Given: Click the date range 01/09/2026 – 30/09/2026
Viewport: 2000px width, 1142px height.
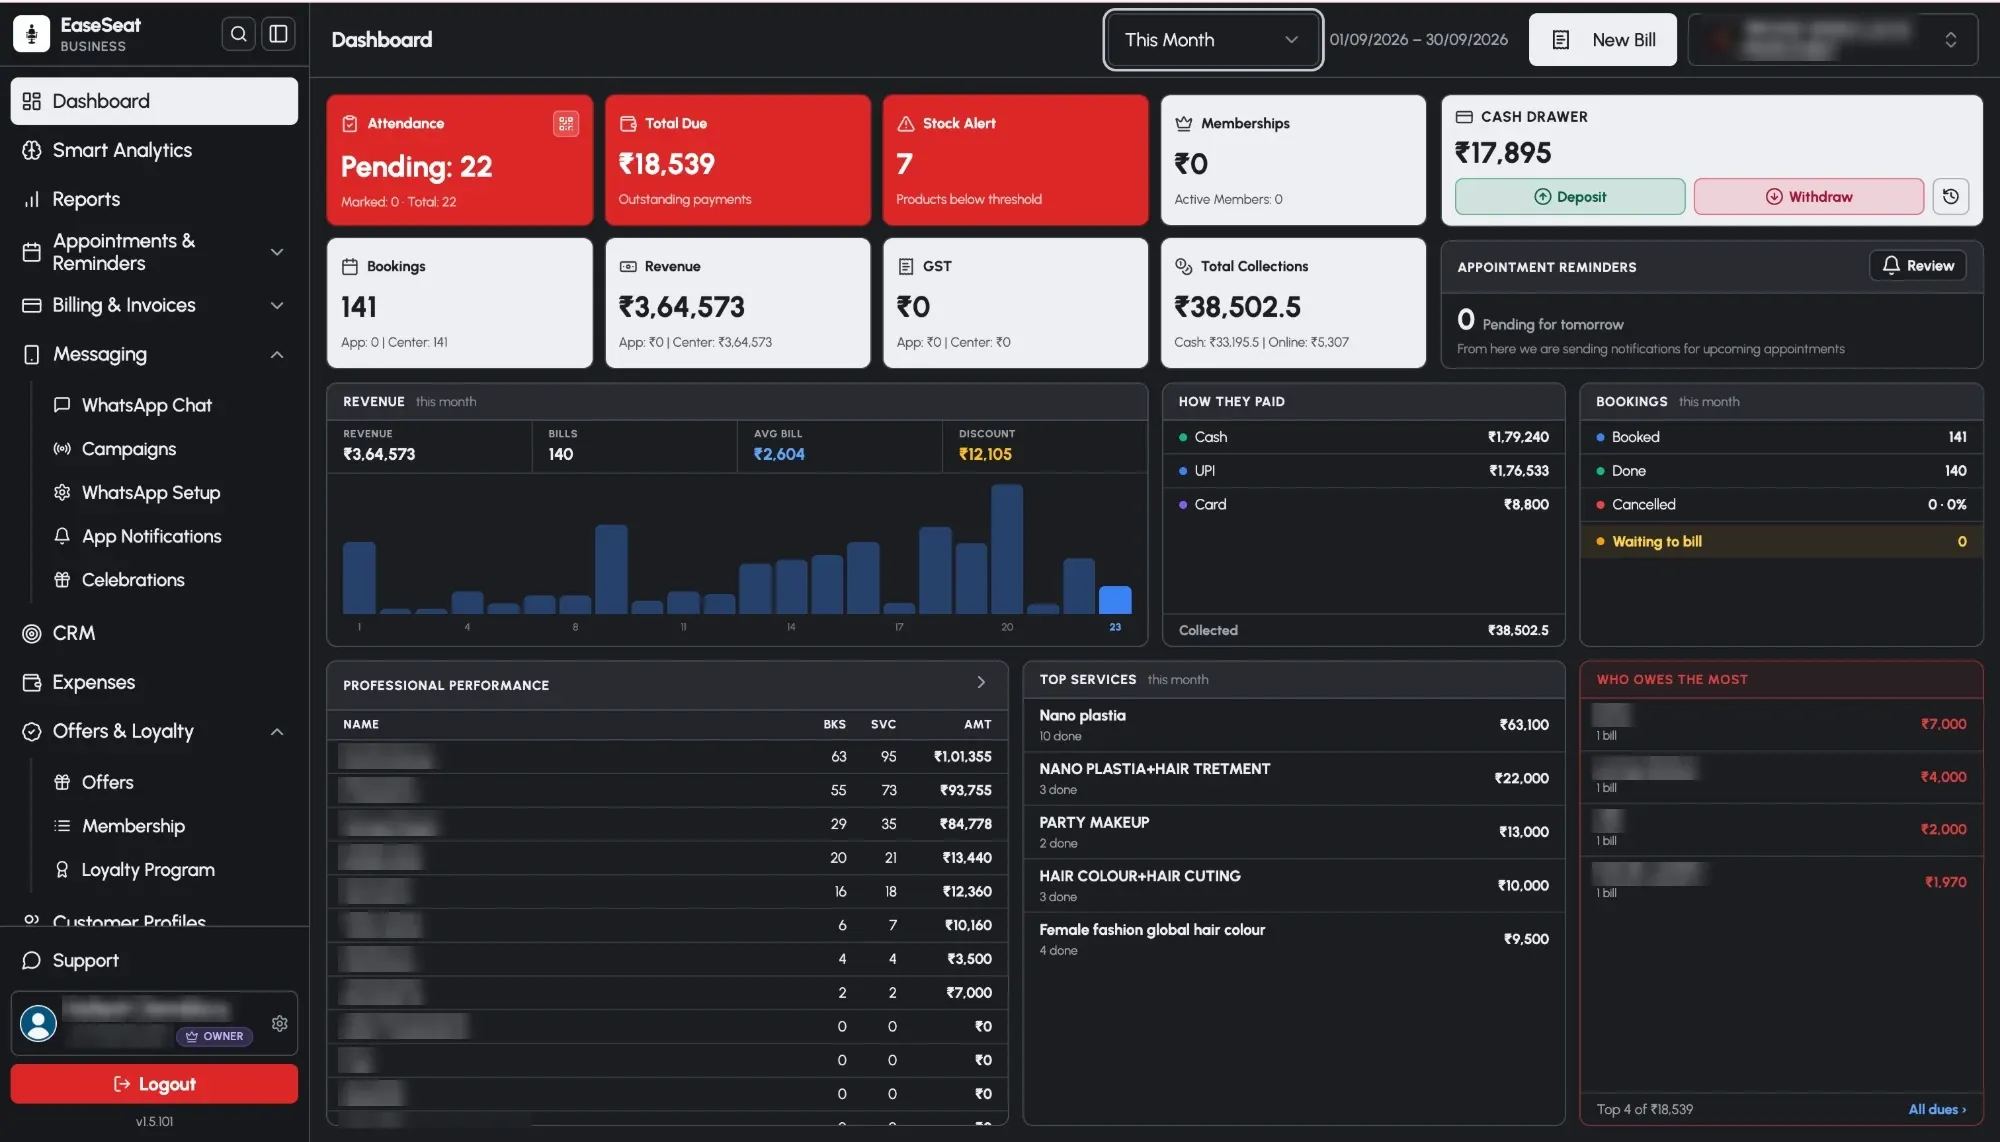Looking at the screenshot, I should pos(1418,40).
